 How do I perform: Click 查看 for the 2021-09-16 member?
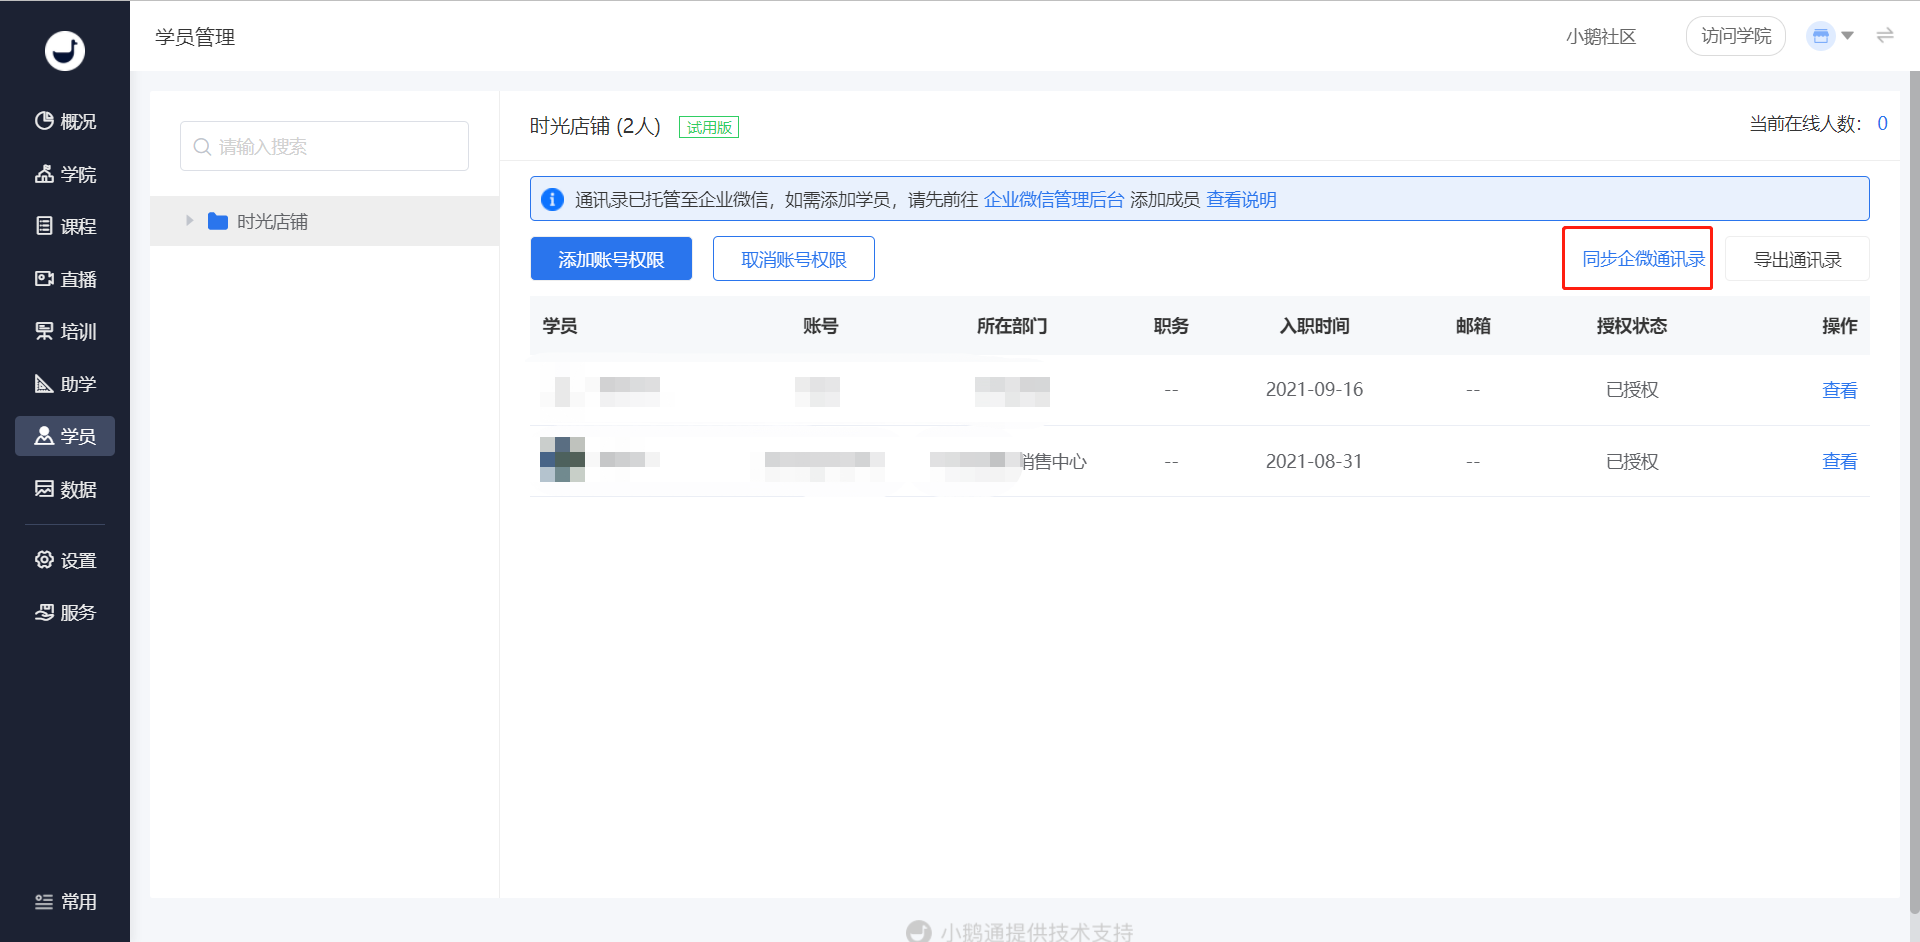1839,390
